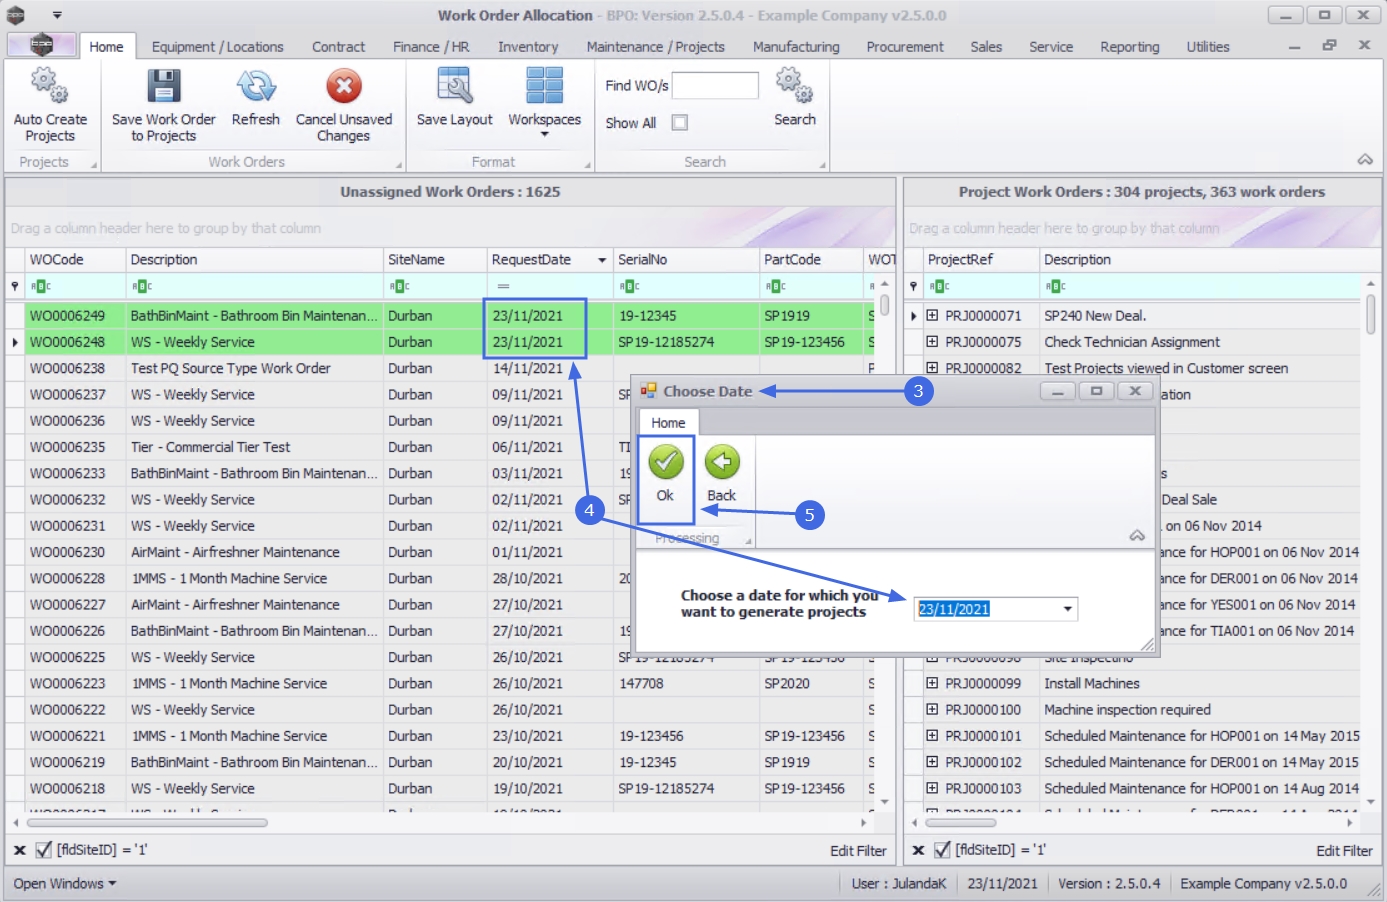Switch to the Inventory tab
Viewport: 1387px width, 902px height.
pos(528,47)
